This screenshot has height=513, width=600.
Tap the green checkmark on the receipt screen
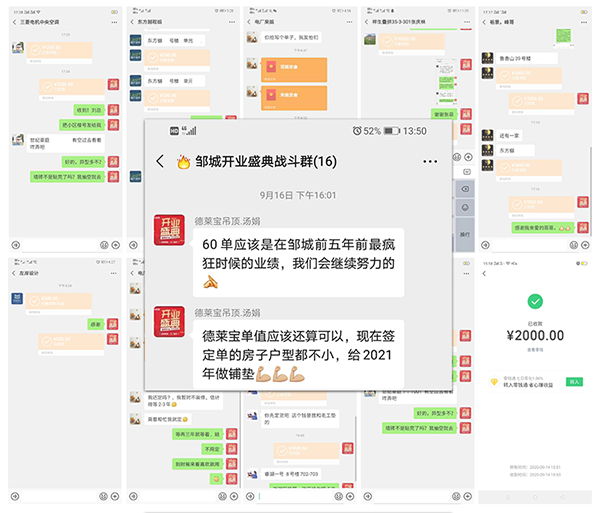pos(535,301)
